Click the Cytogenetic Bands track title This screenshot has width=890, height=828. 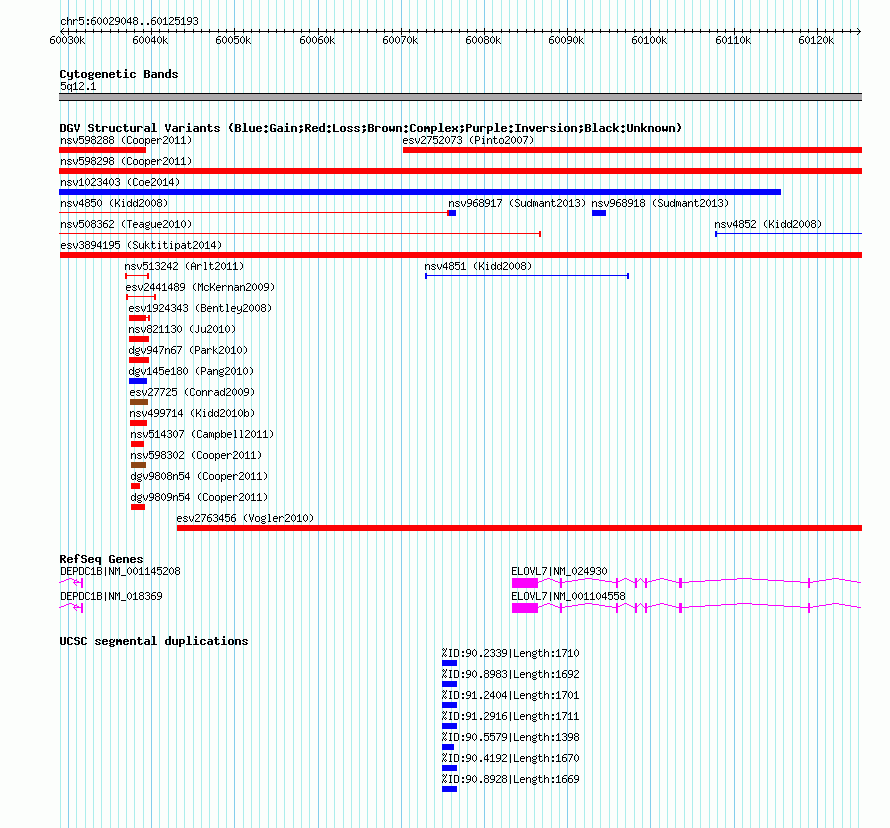[119, 74]
